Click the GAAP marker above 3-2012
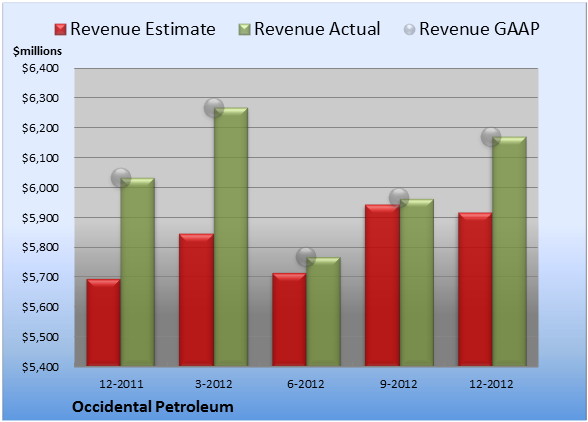 click(x=214, y=108)
